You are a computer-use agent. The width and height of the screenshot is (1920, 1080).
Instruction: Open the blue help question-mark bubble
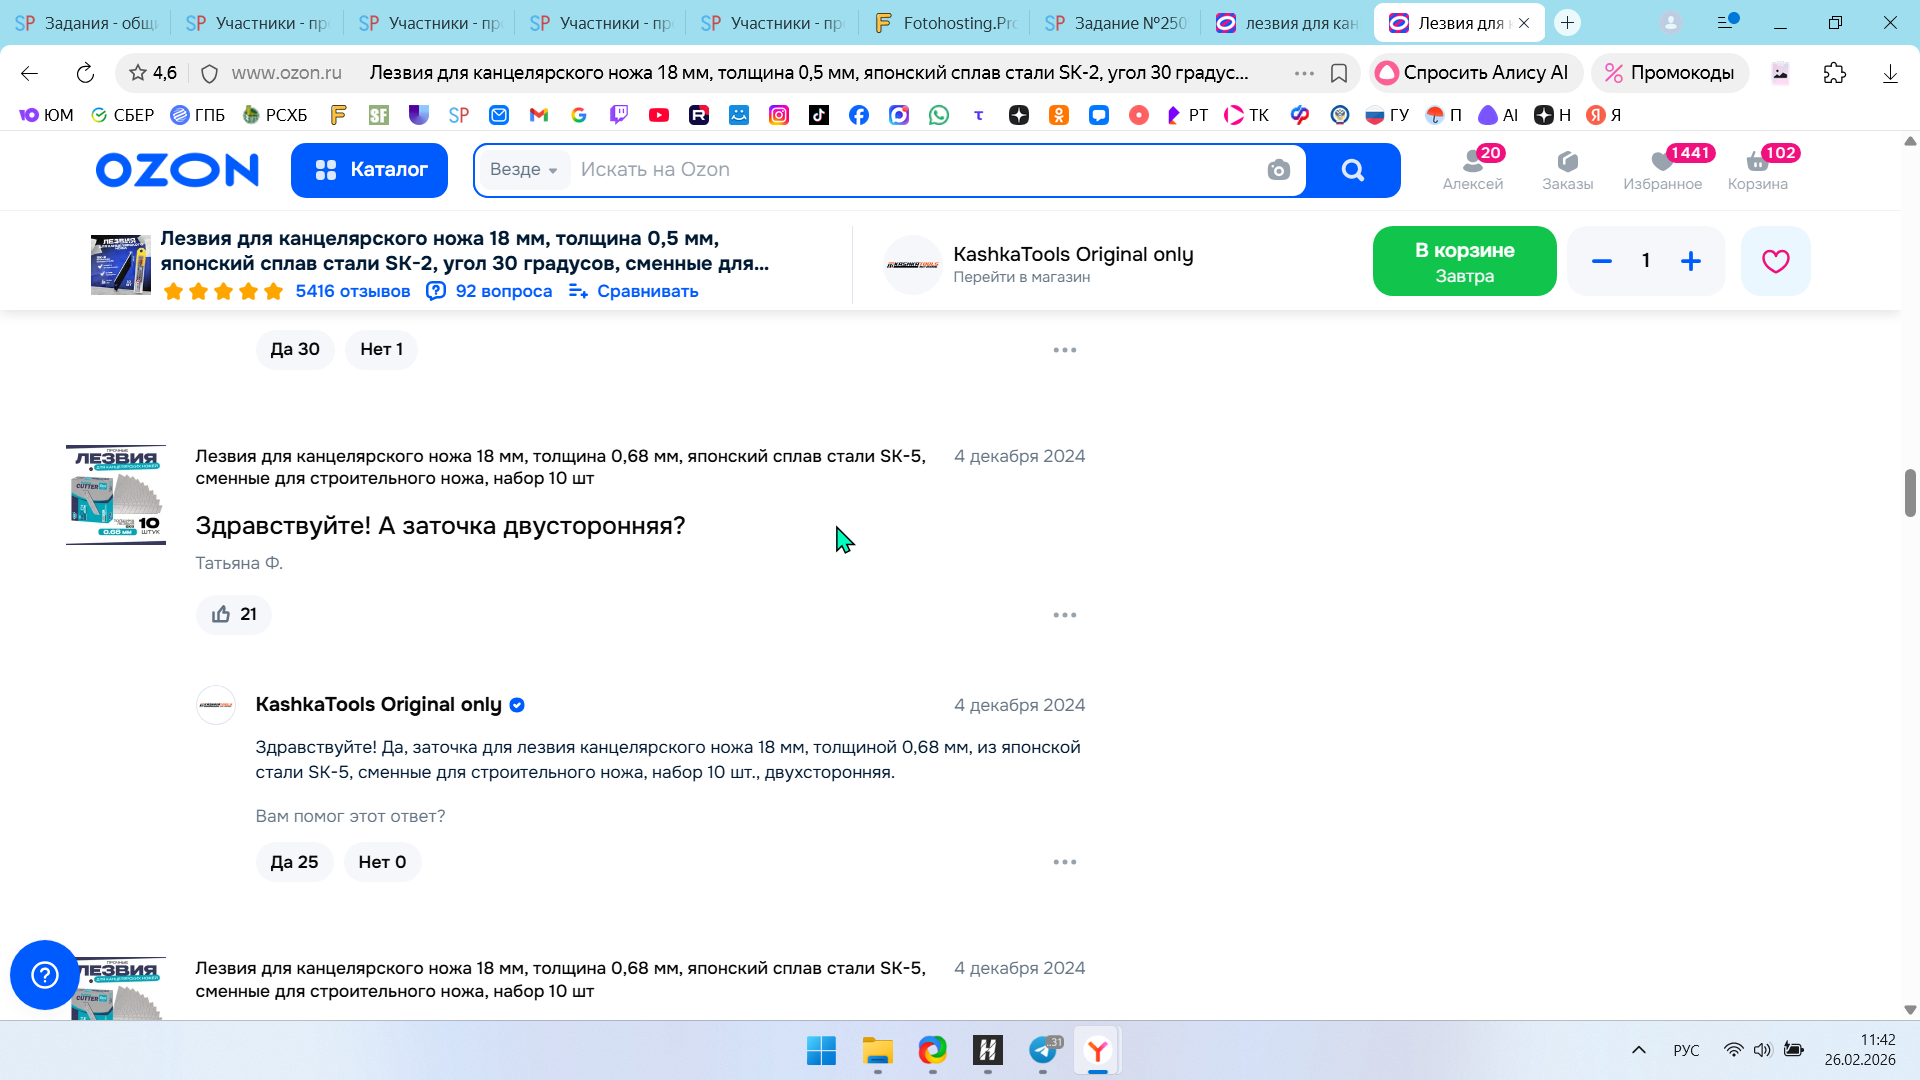pyautogui.click(x=45, y=974)
